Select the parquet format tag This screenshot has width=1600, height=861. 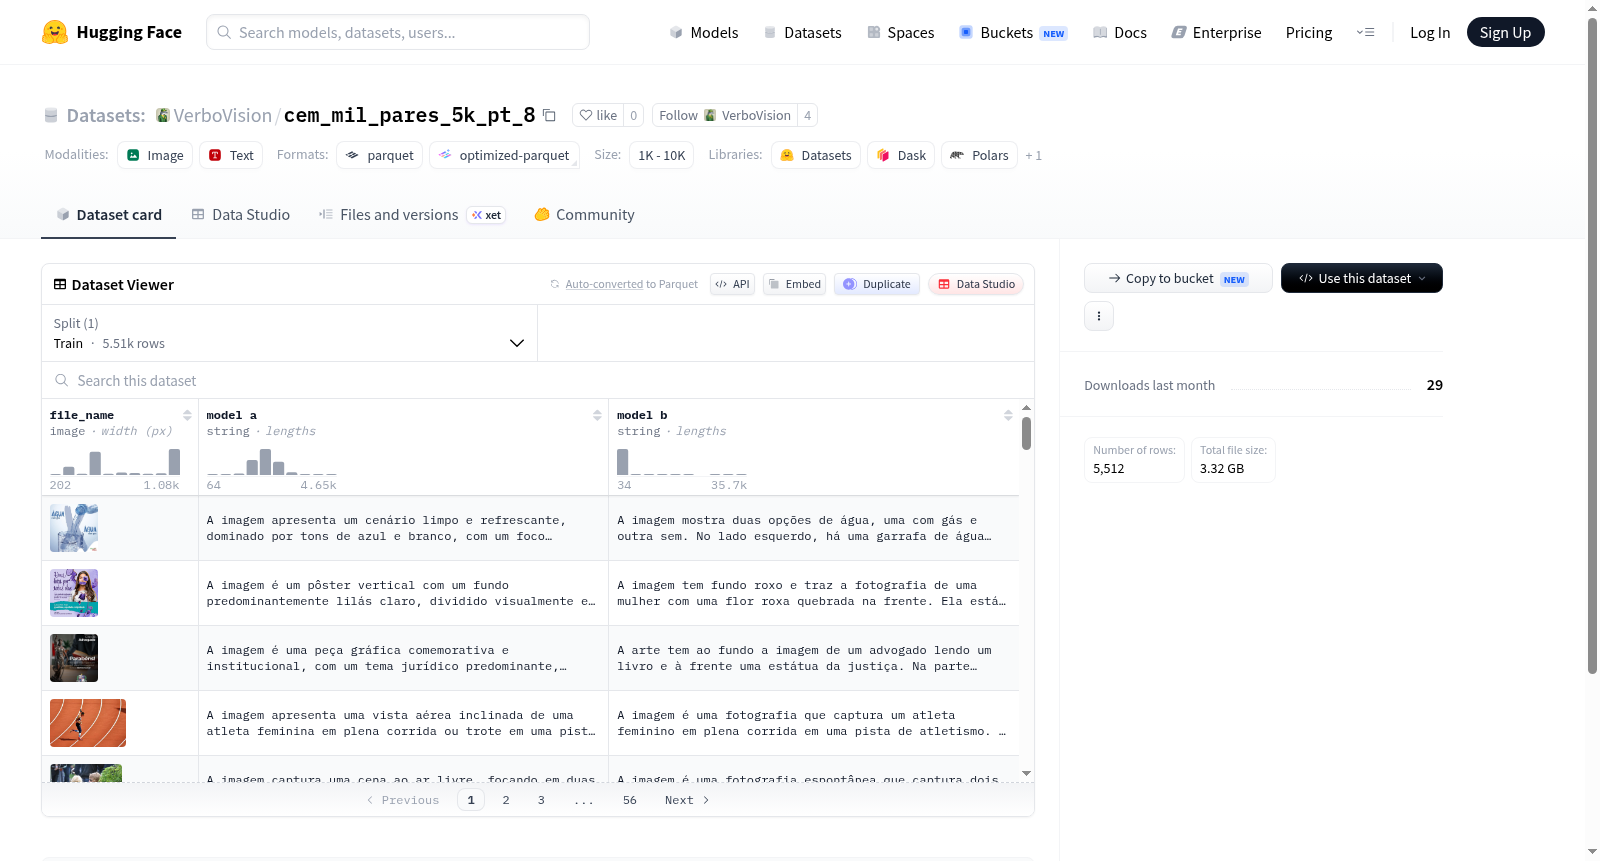click(379, 155)
